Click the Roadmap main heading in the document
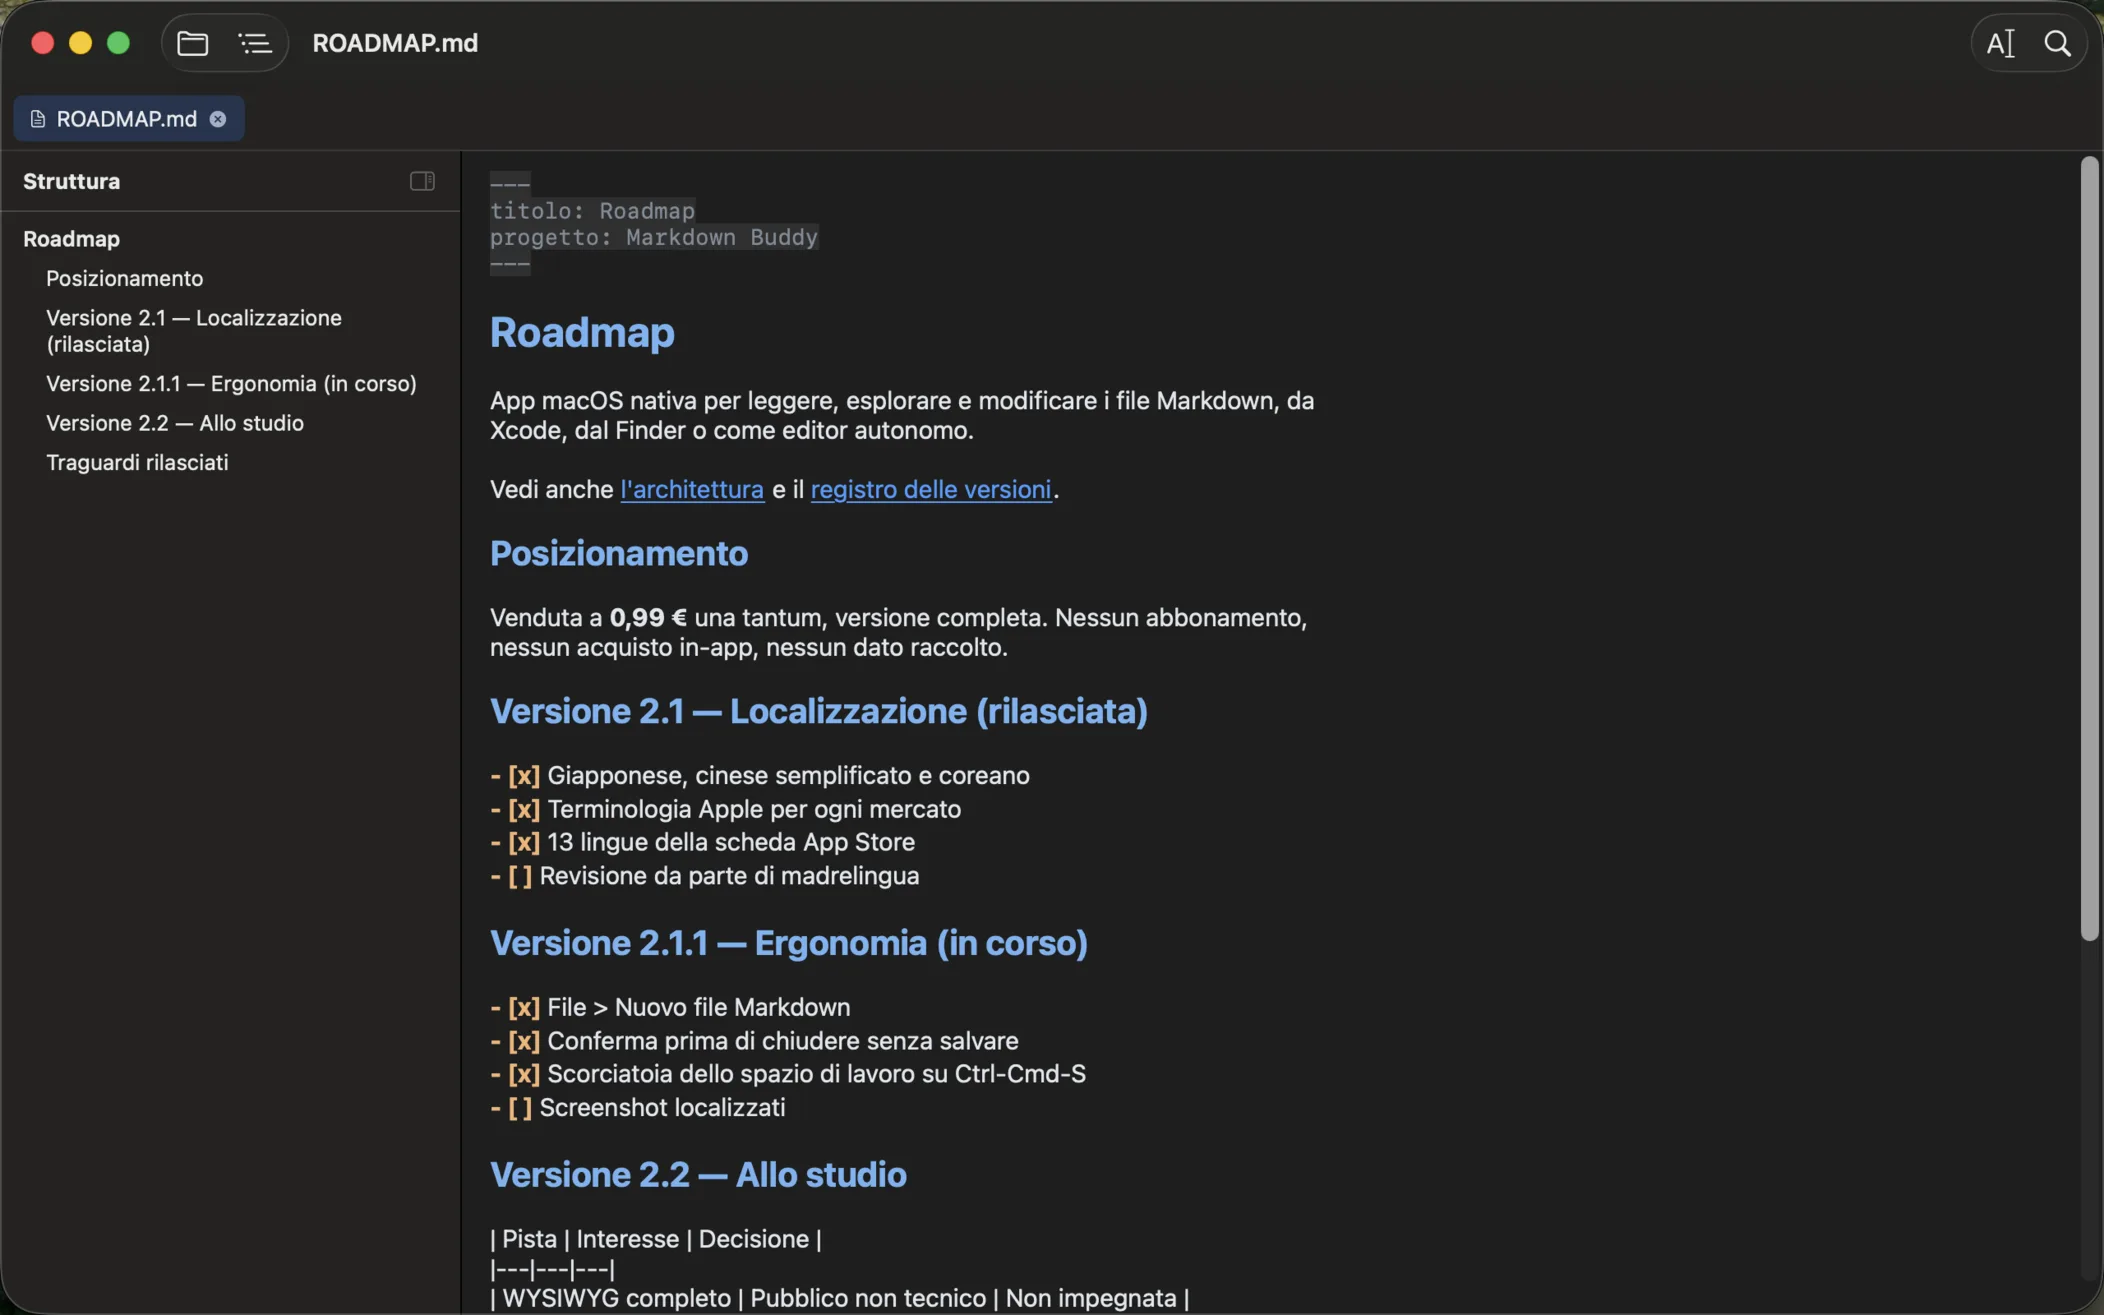 pos(582,332)
